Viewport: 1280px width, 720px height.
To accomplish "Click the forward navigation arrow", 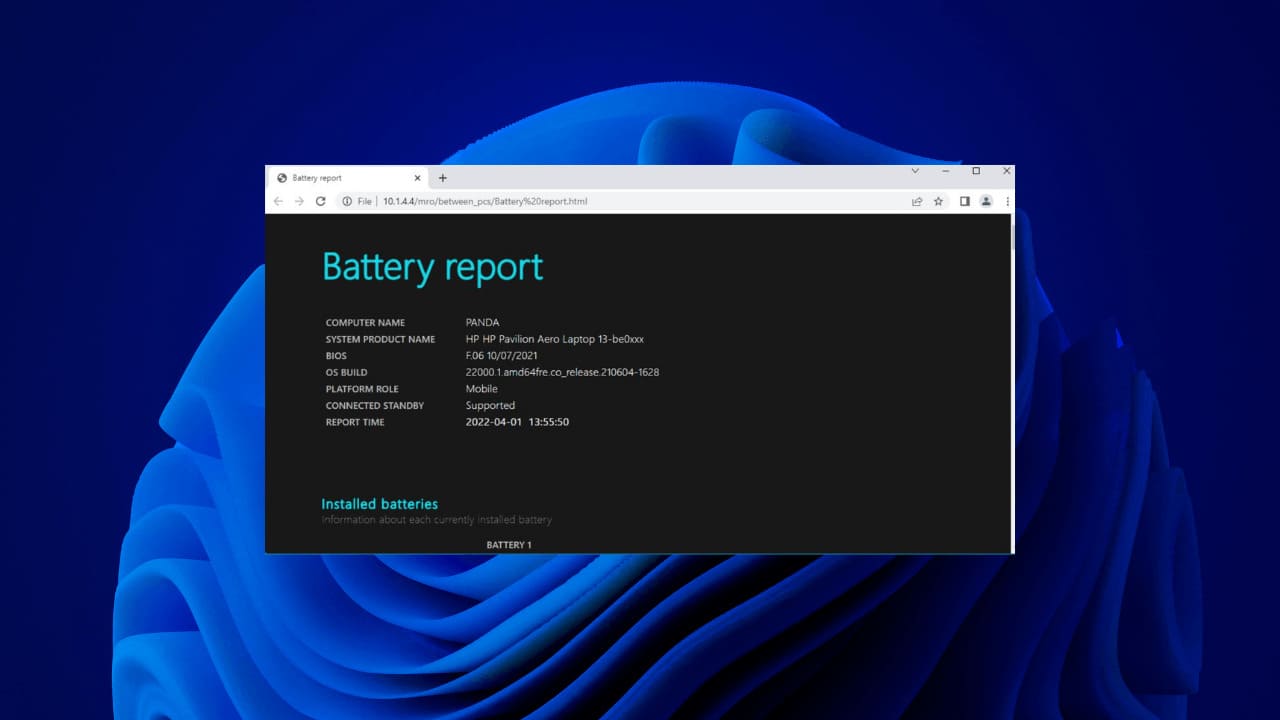I will pyautogui.click(x=299, y=201).
